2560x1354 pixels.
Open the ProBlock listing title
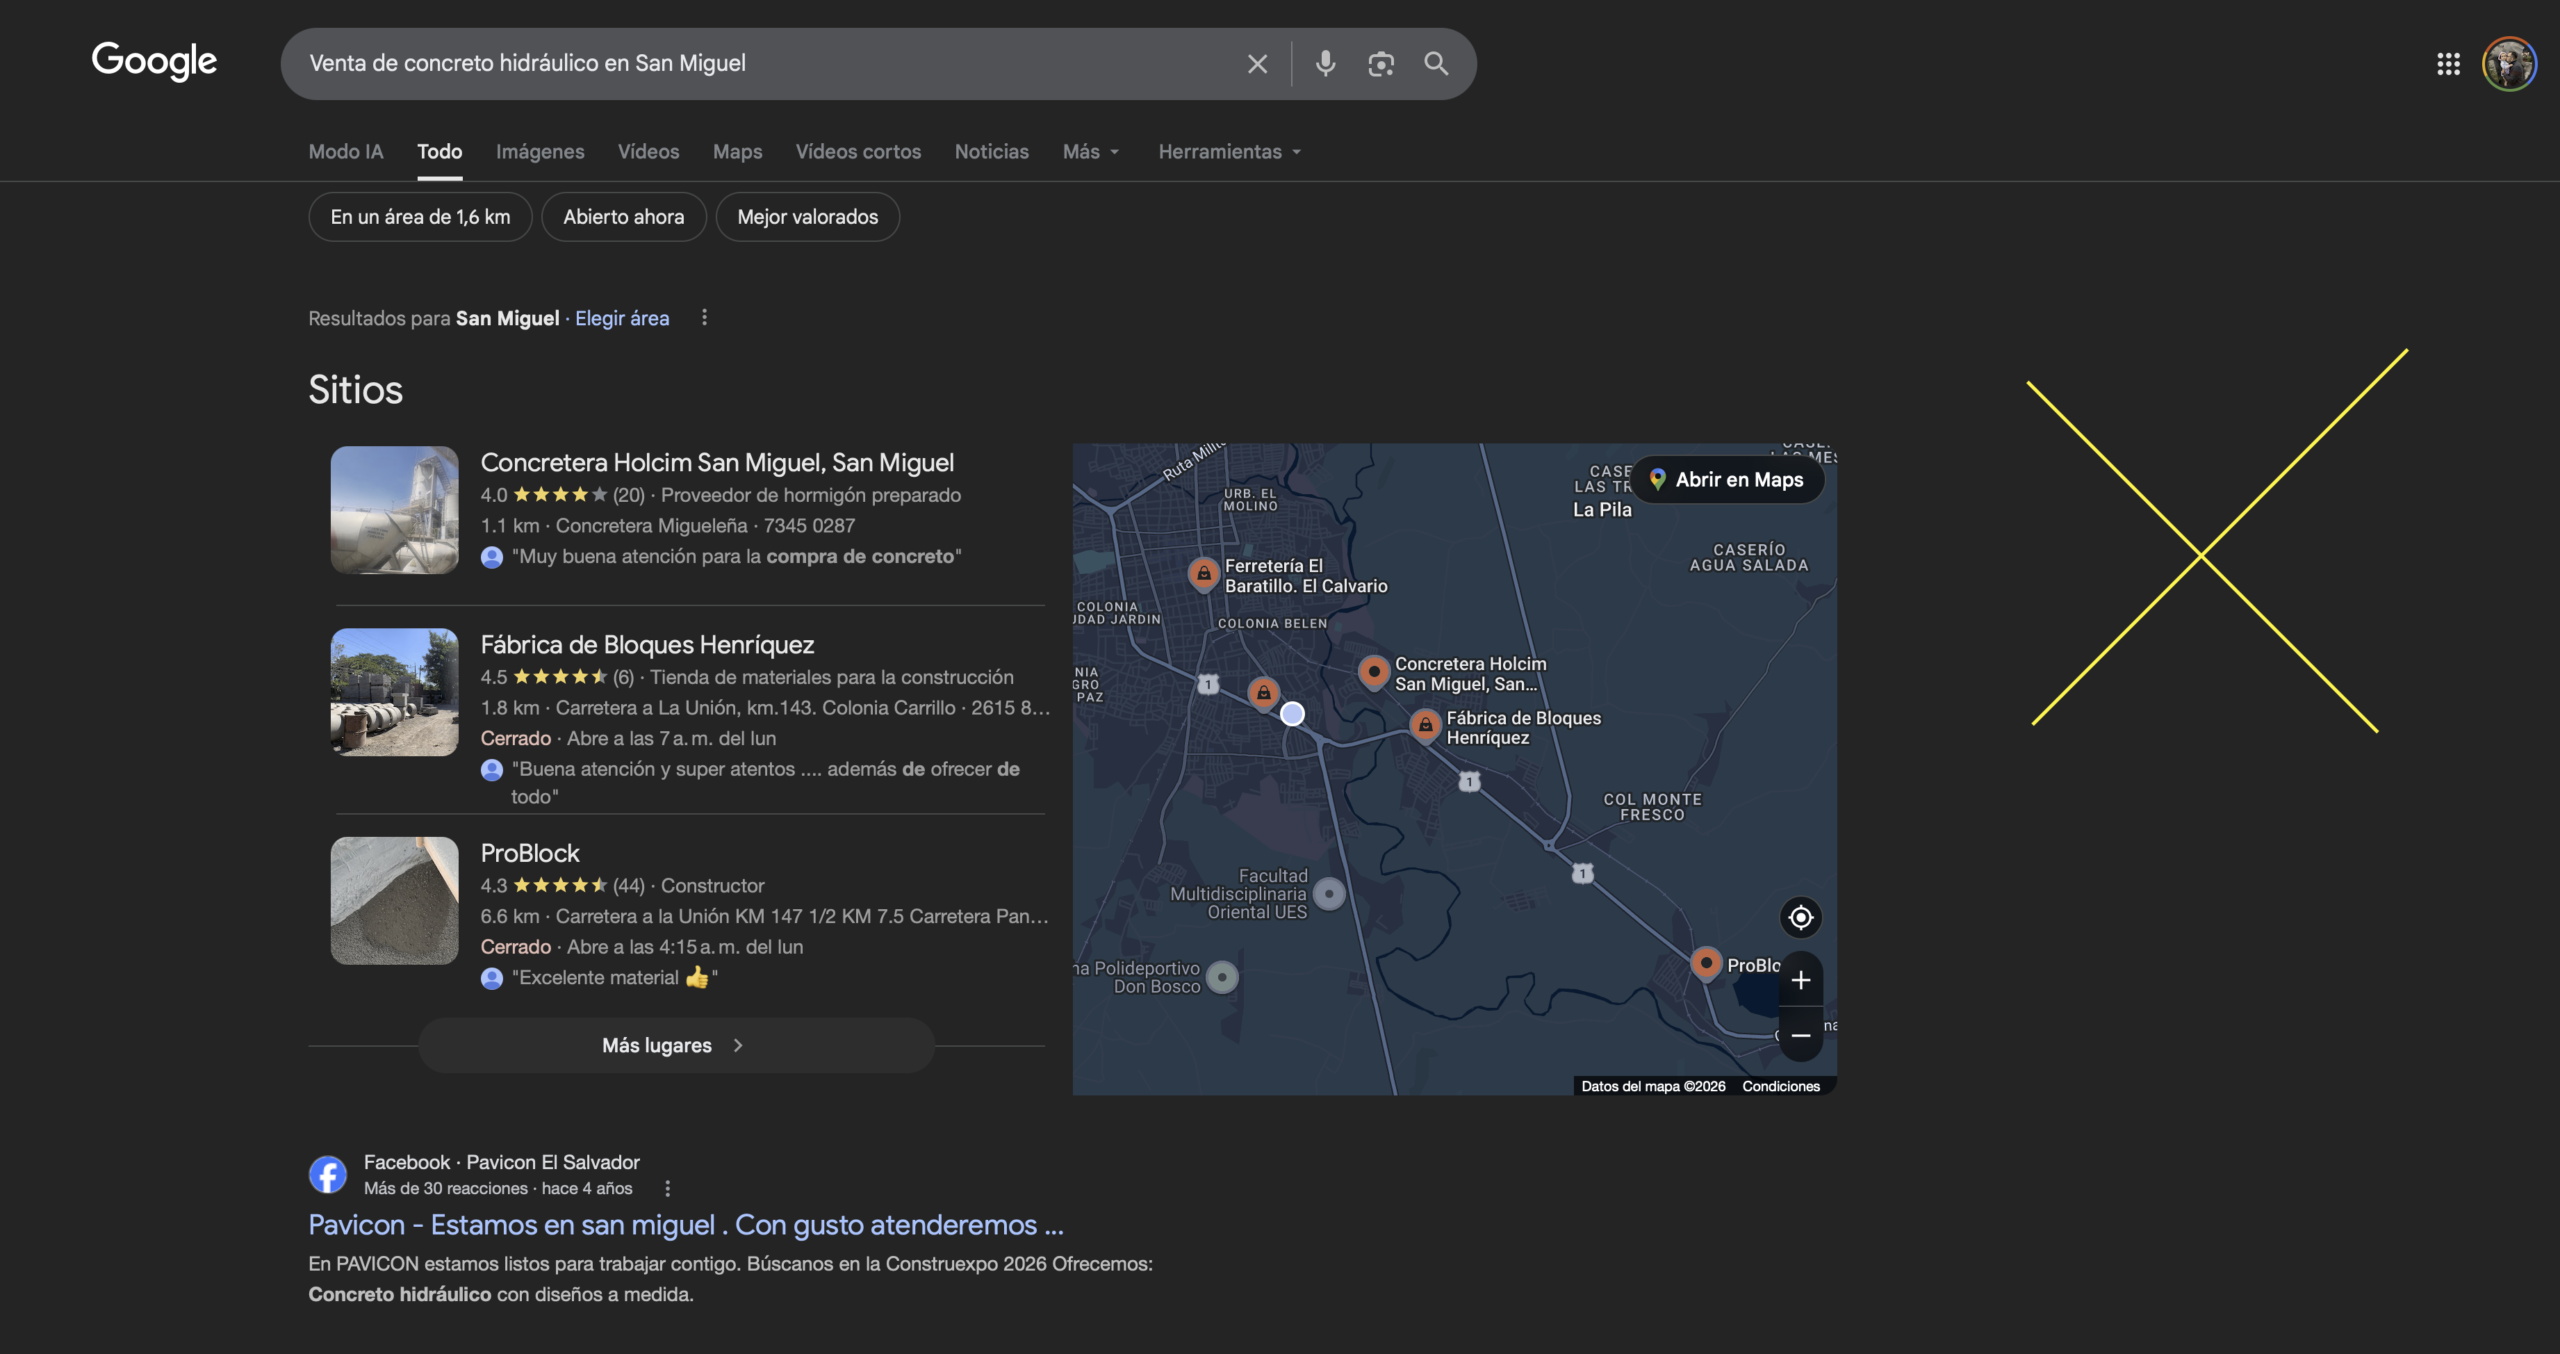click(530, 853)
